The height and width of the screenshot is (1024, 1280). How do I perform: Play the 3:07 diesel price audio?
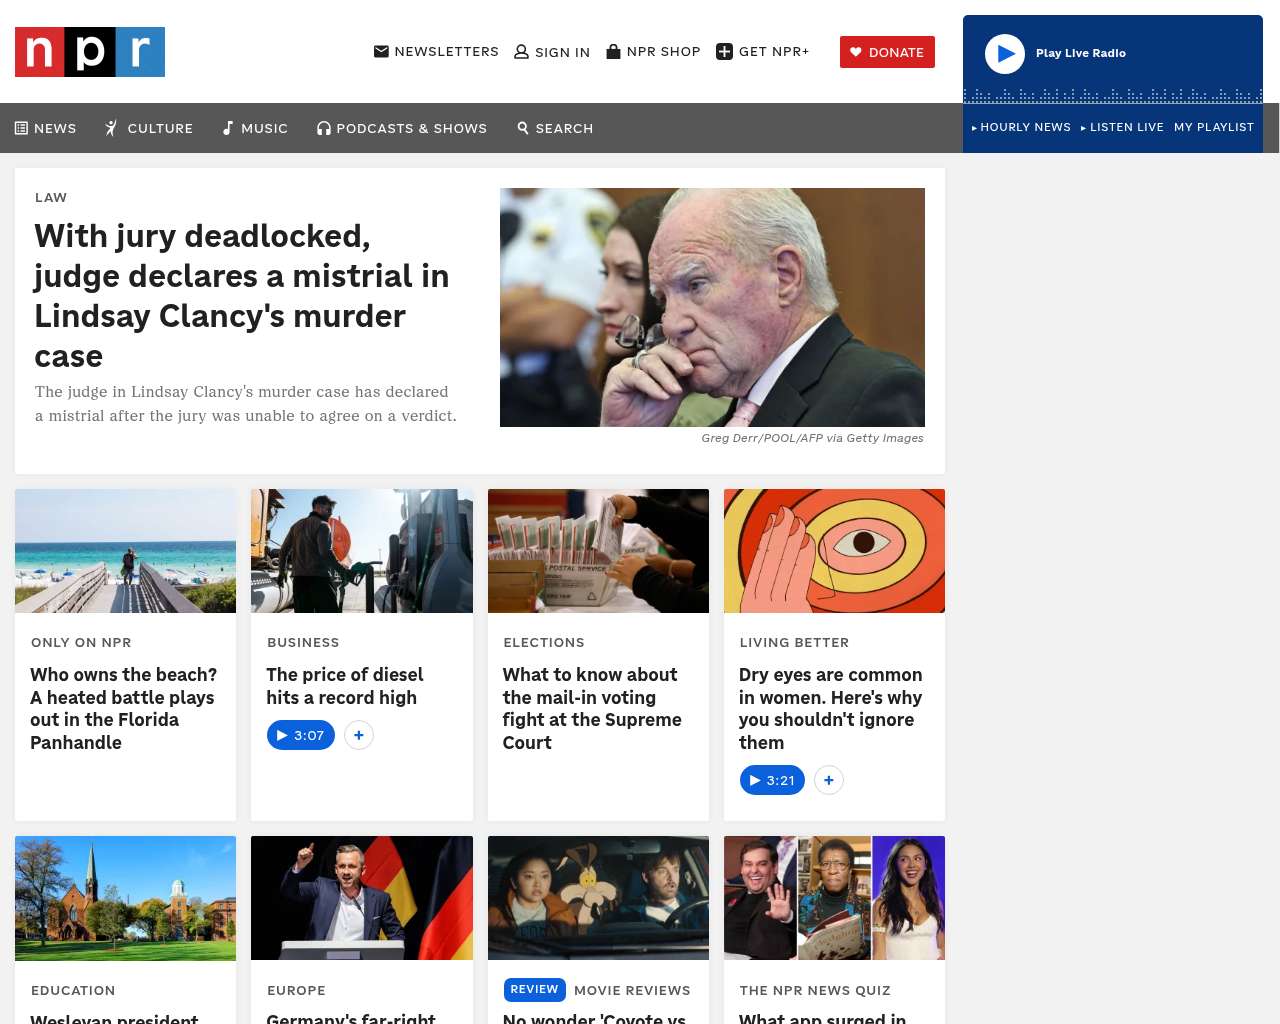(301, 735)
